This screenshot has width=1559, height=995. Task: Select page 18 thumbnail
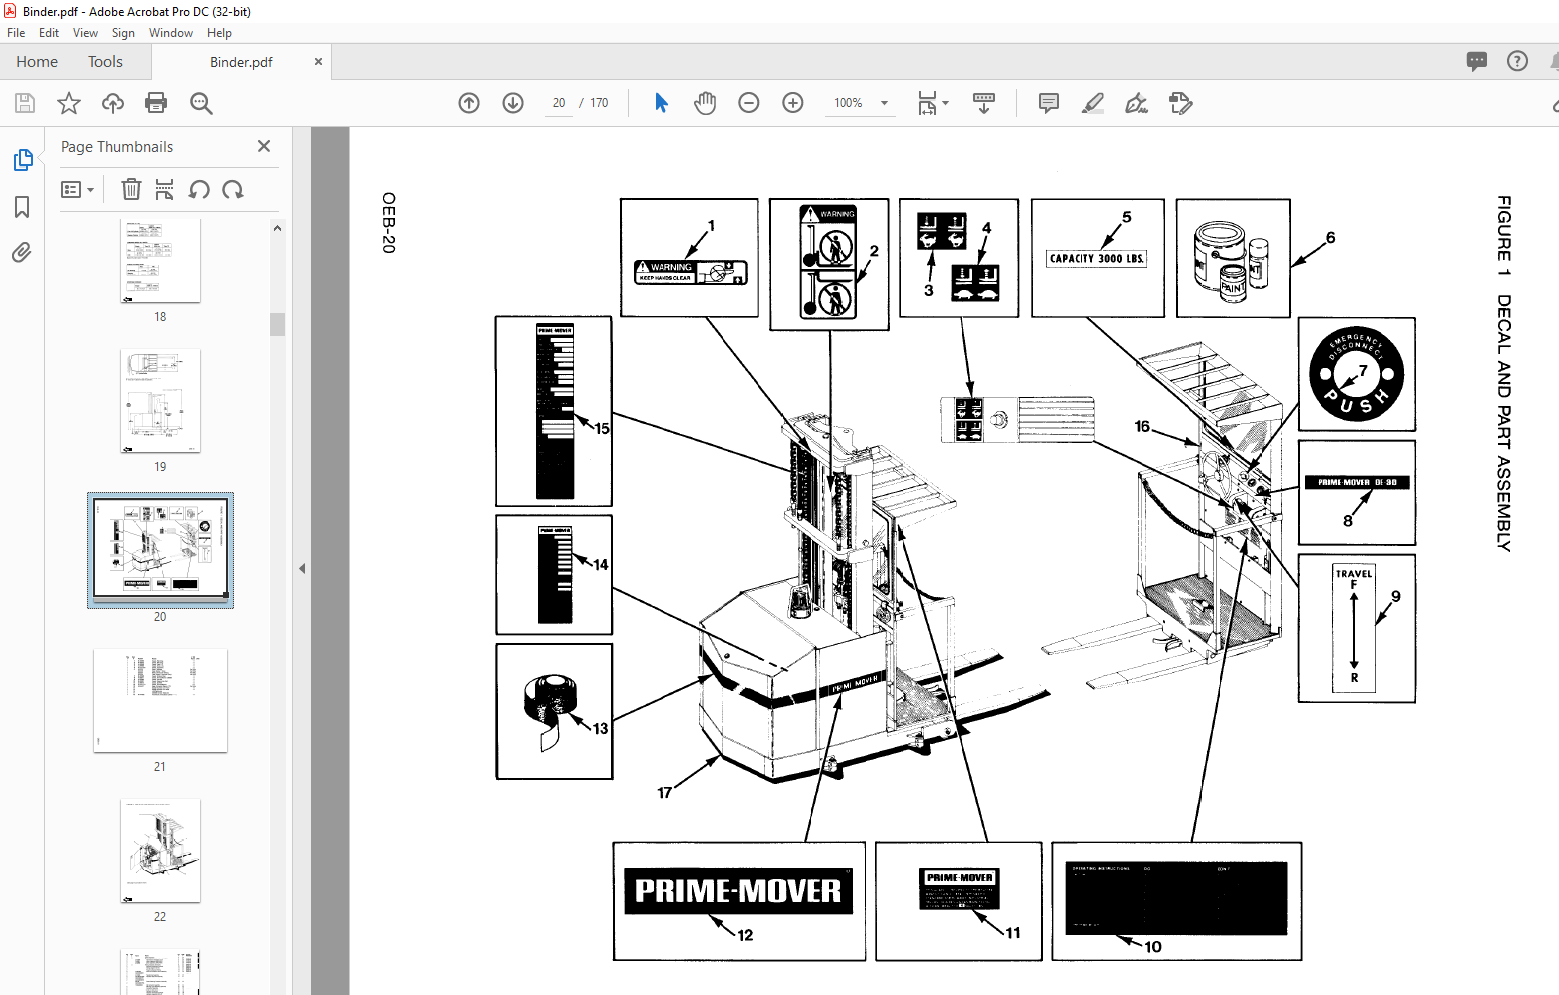click(160, 262)
